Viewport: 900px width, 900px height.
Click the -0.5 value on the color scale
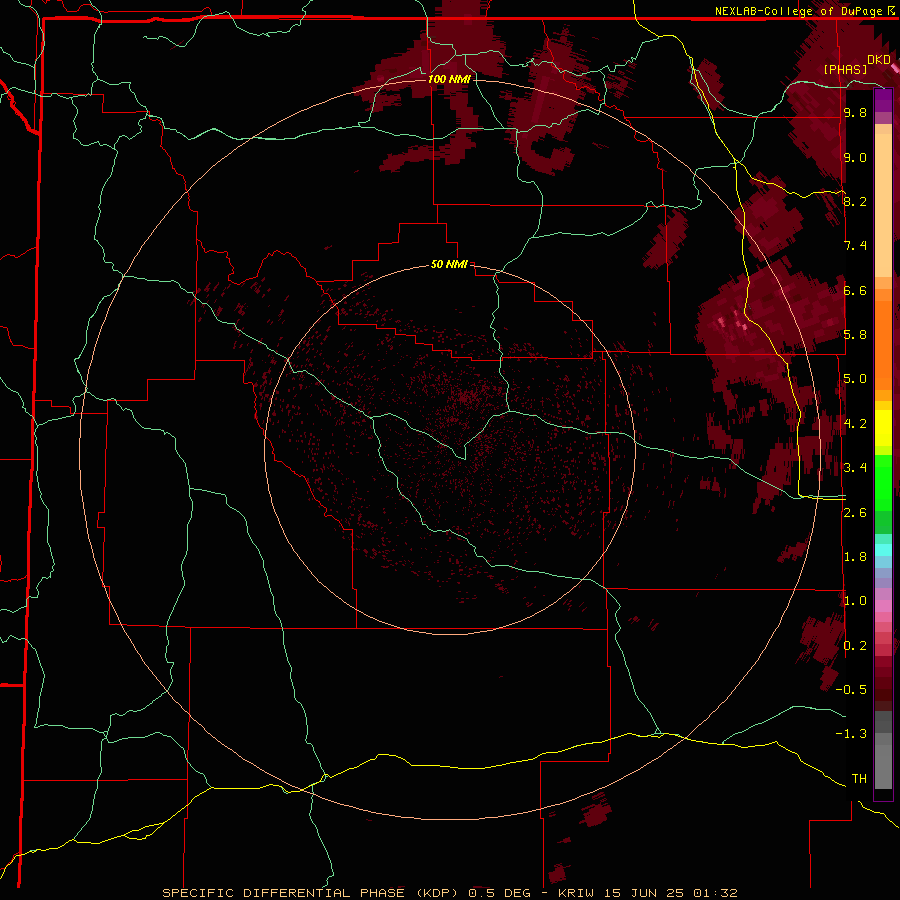[851, 690]
